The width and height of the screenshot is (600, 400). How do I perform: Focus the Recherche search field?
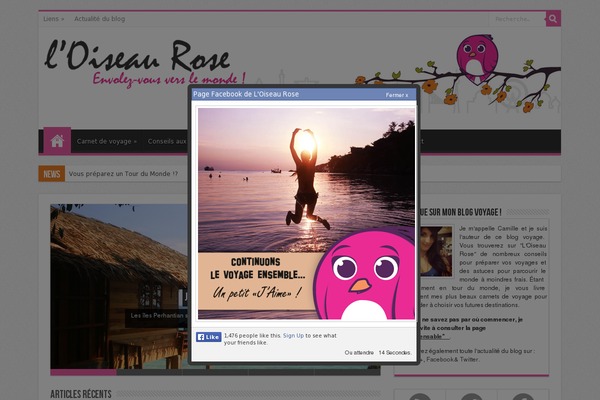[517, 19]
